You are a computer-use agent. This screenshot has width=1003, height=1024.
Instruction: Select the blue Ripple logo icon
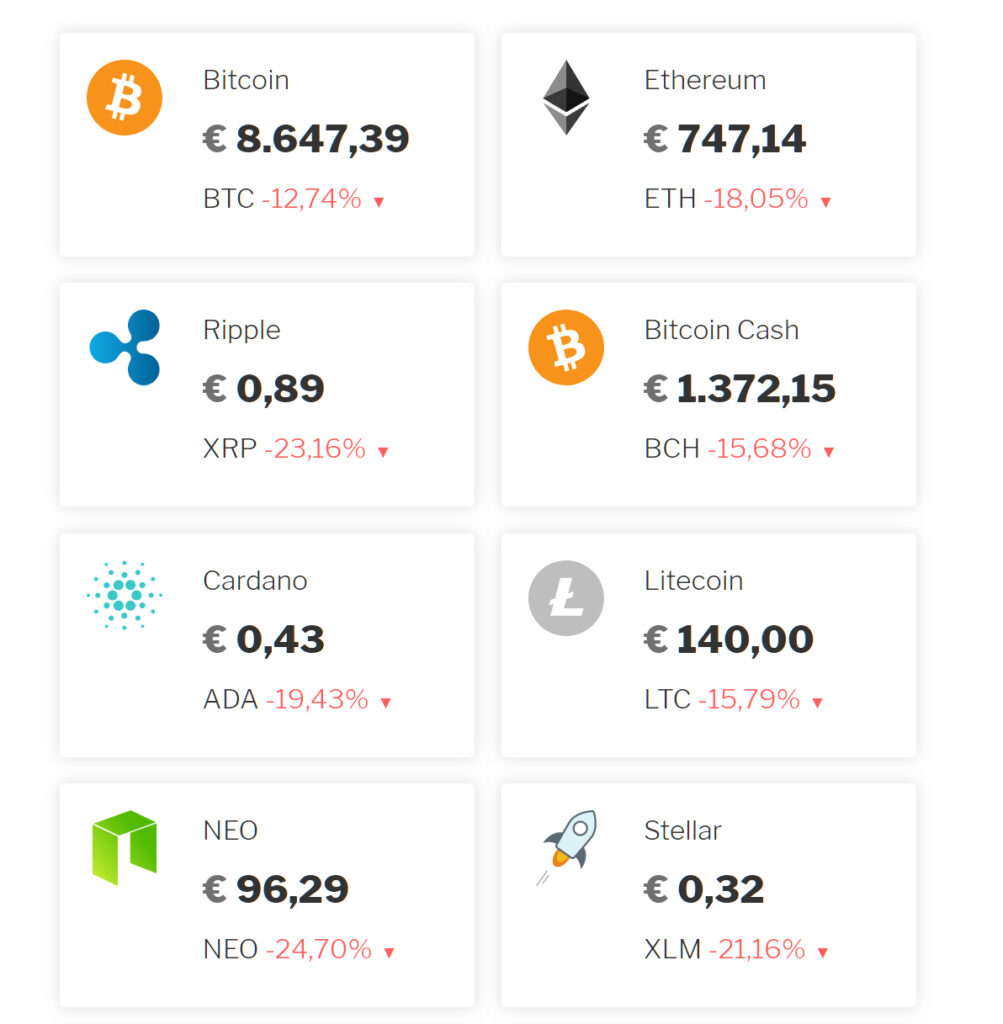[125, 347]
